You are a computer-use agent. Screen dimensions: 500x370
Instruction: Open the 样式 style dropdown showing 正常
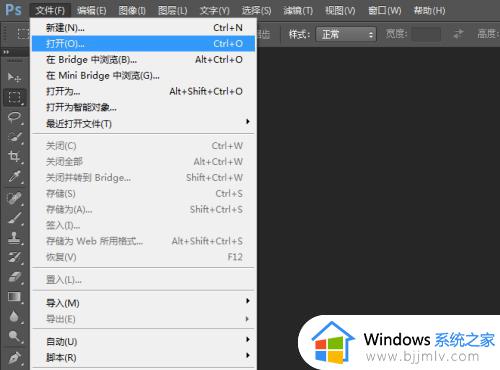click(346, 34)
